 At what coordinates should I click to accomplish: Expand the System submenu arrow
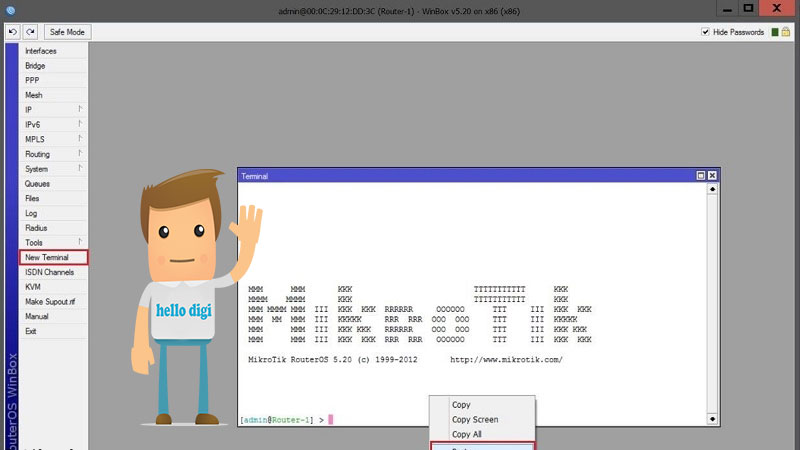click(80, 168)
